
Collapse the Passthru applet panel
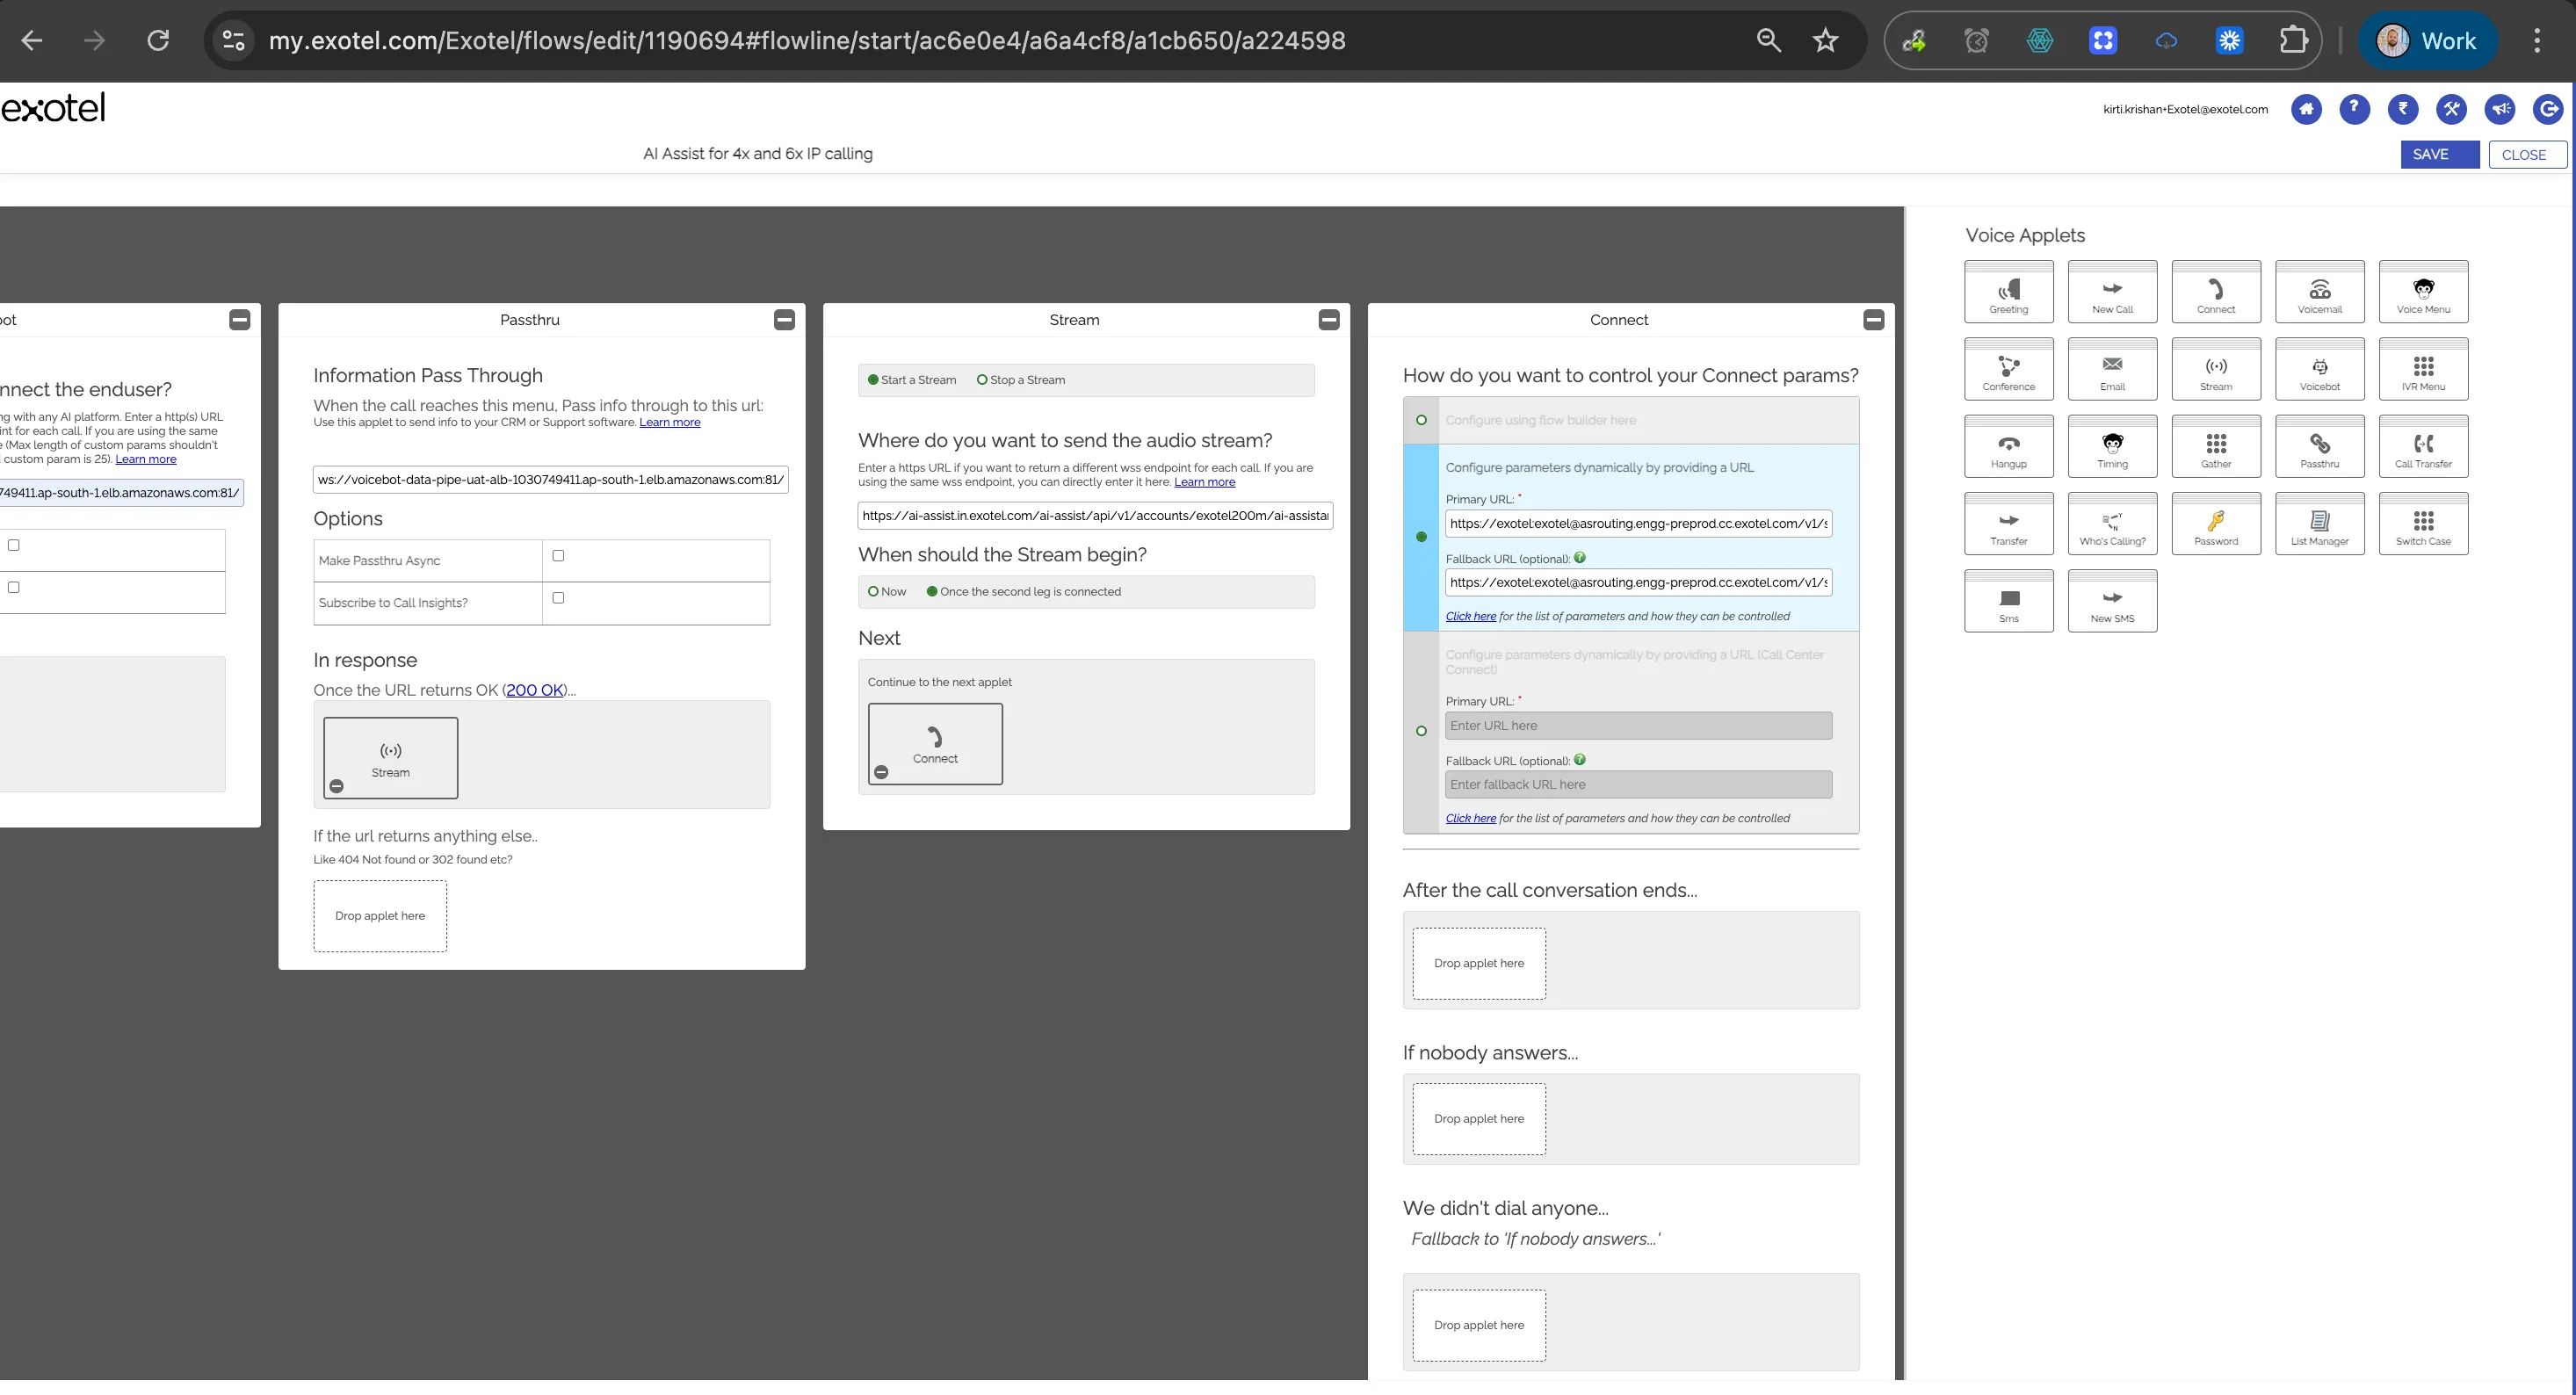(784, 320)
